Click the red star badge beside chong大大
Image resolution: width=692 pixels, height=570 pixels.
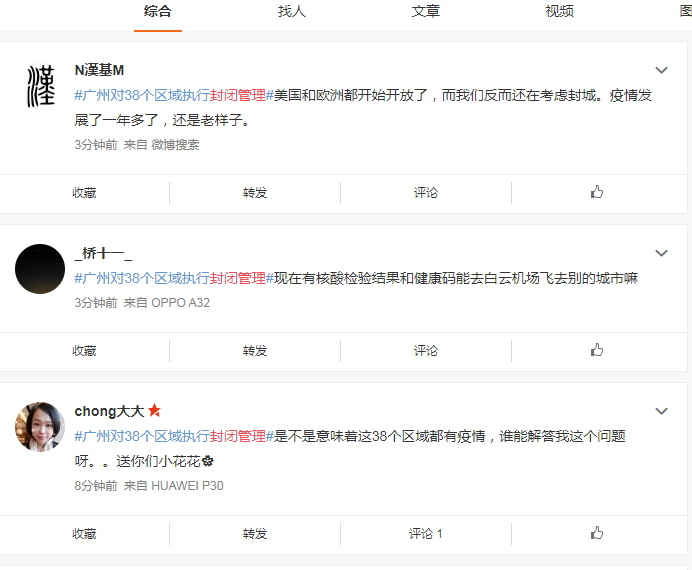coord(154,411)
